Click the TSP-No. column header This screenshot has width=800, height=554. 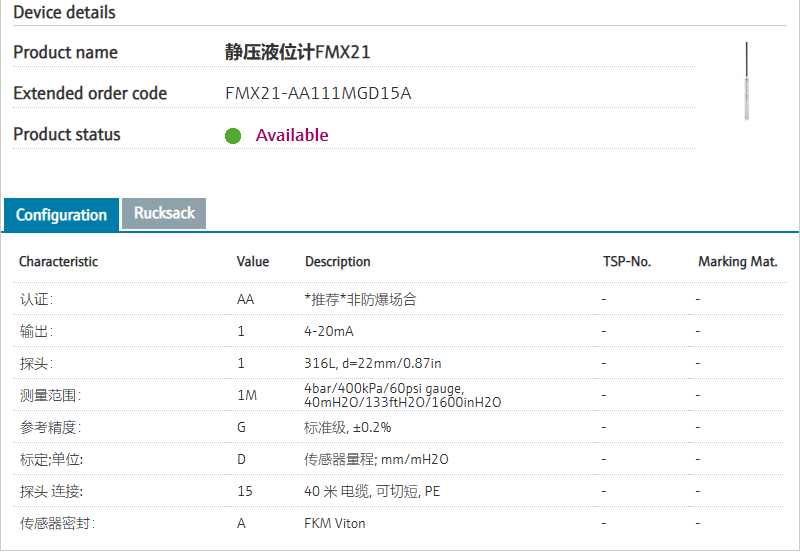(x=626, y=262)
